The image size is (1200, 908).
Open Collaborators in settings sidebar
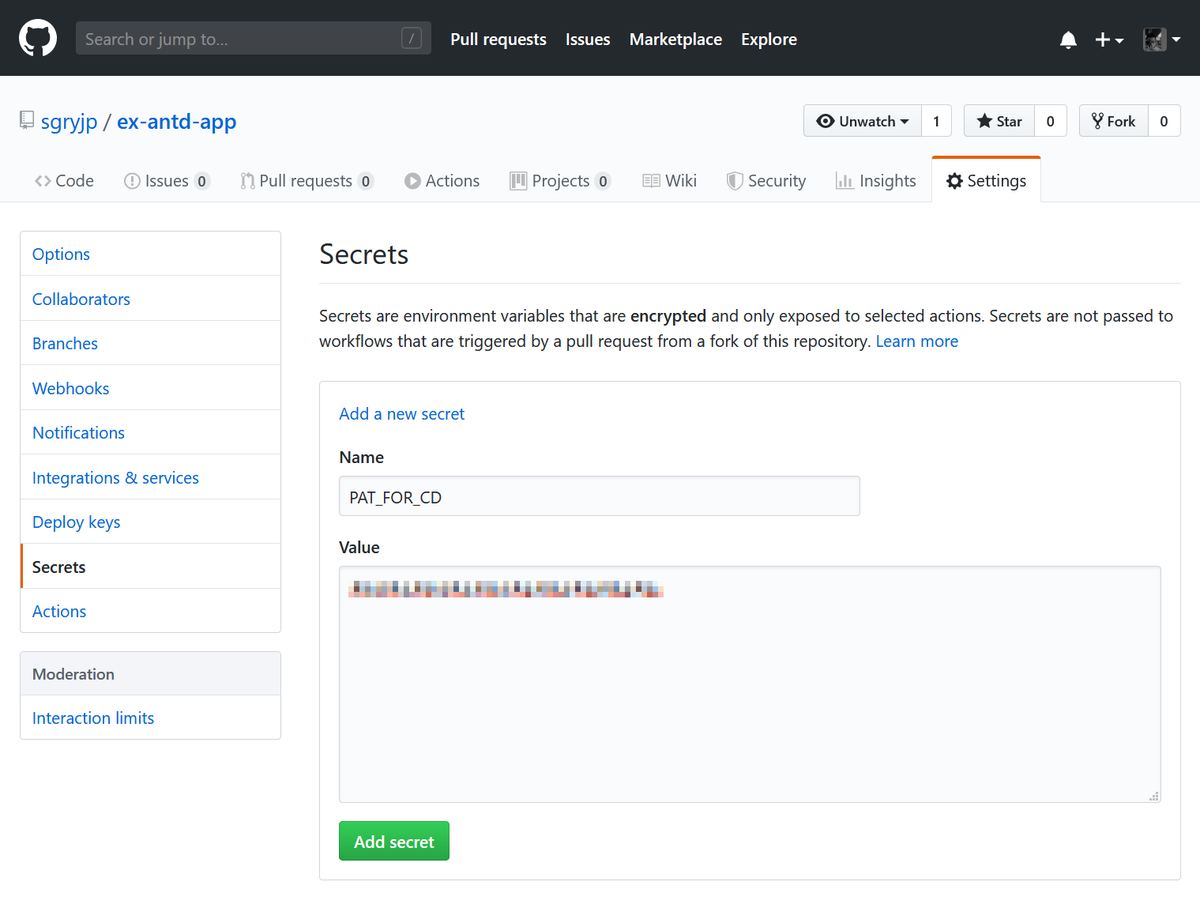pyautogui.click(x=150, y=299)
